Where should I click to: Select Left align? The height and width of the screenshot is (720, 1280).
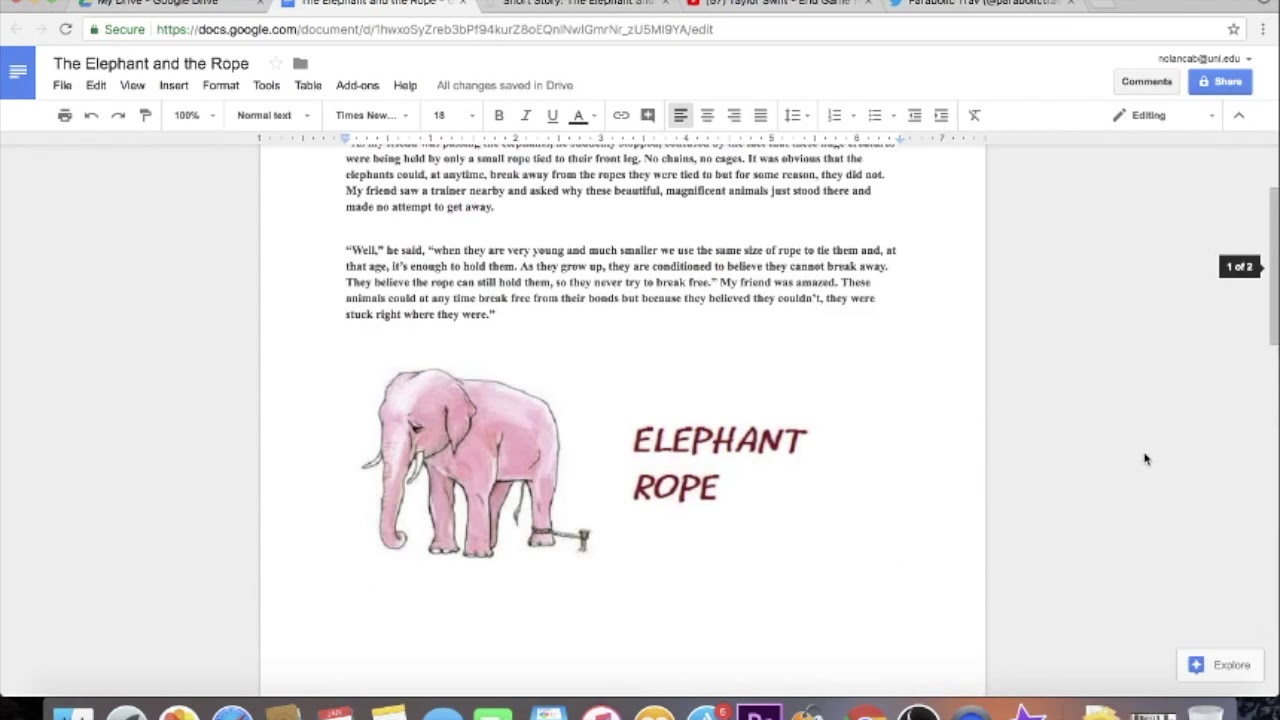[680, 115]
